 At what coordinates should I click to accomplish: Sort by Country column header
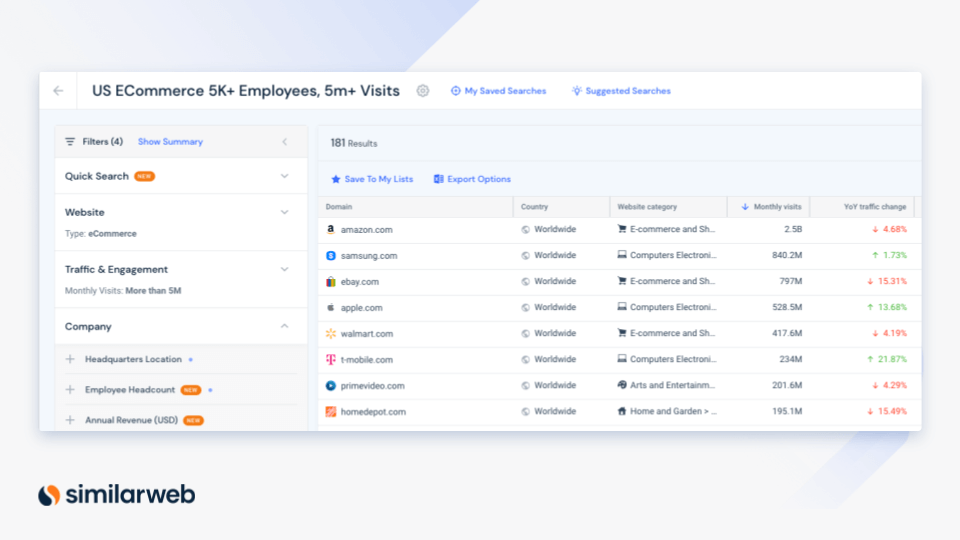534,207
